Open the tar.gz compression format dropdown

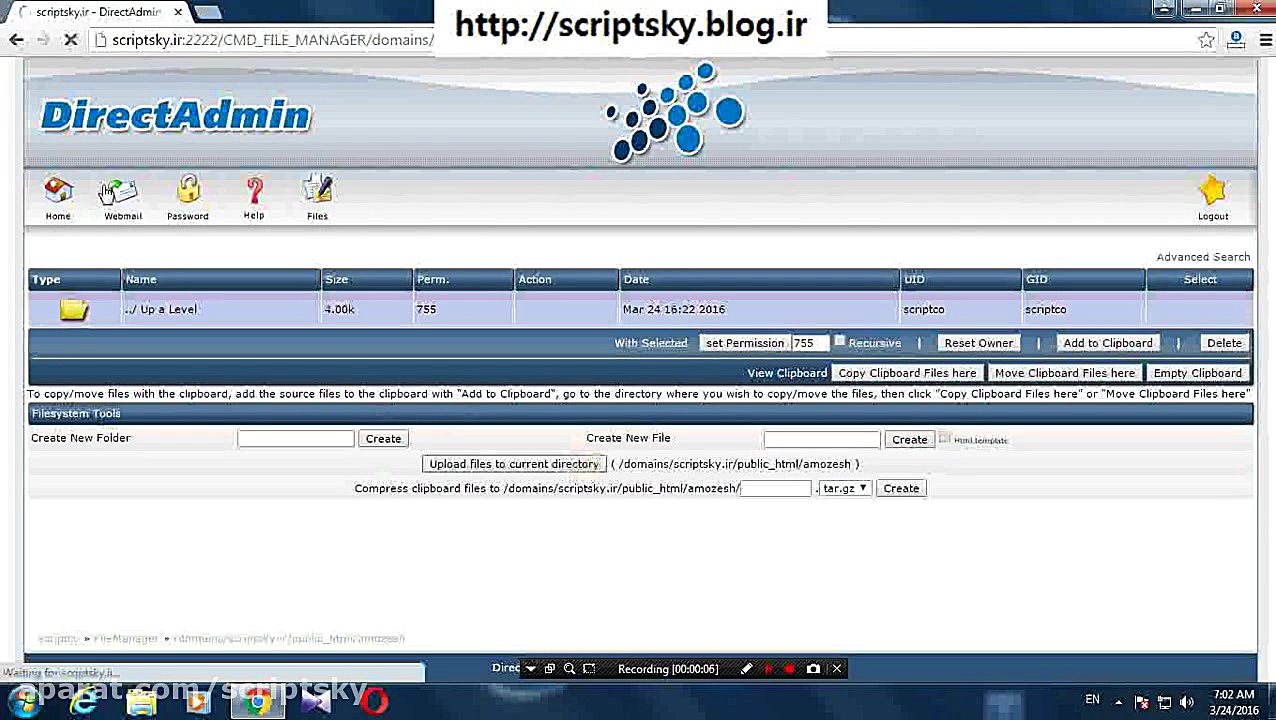pos(845,488)
